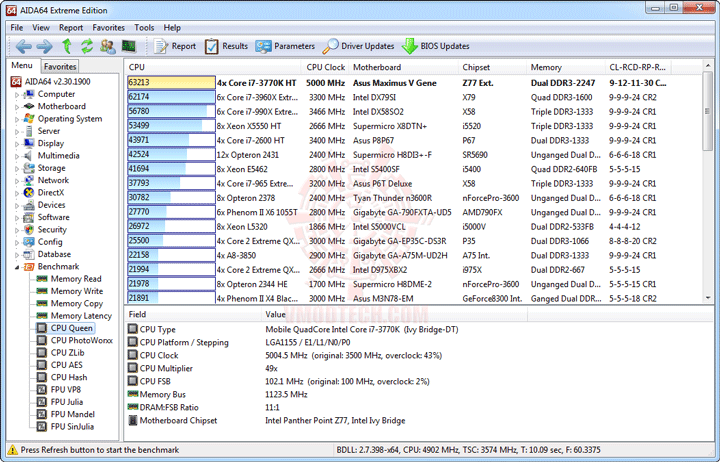Select the Database tree icon
Image resolution: width=720 pixels, height=462 pixels.
coord(29,254)
